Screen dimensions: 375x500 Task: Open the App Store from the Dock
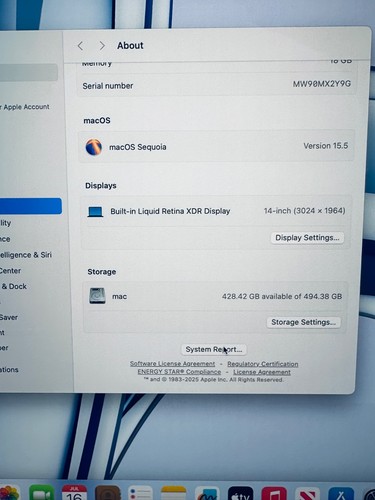click(x=340, y=493)
